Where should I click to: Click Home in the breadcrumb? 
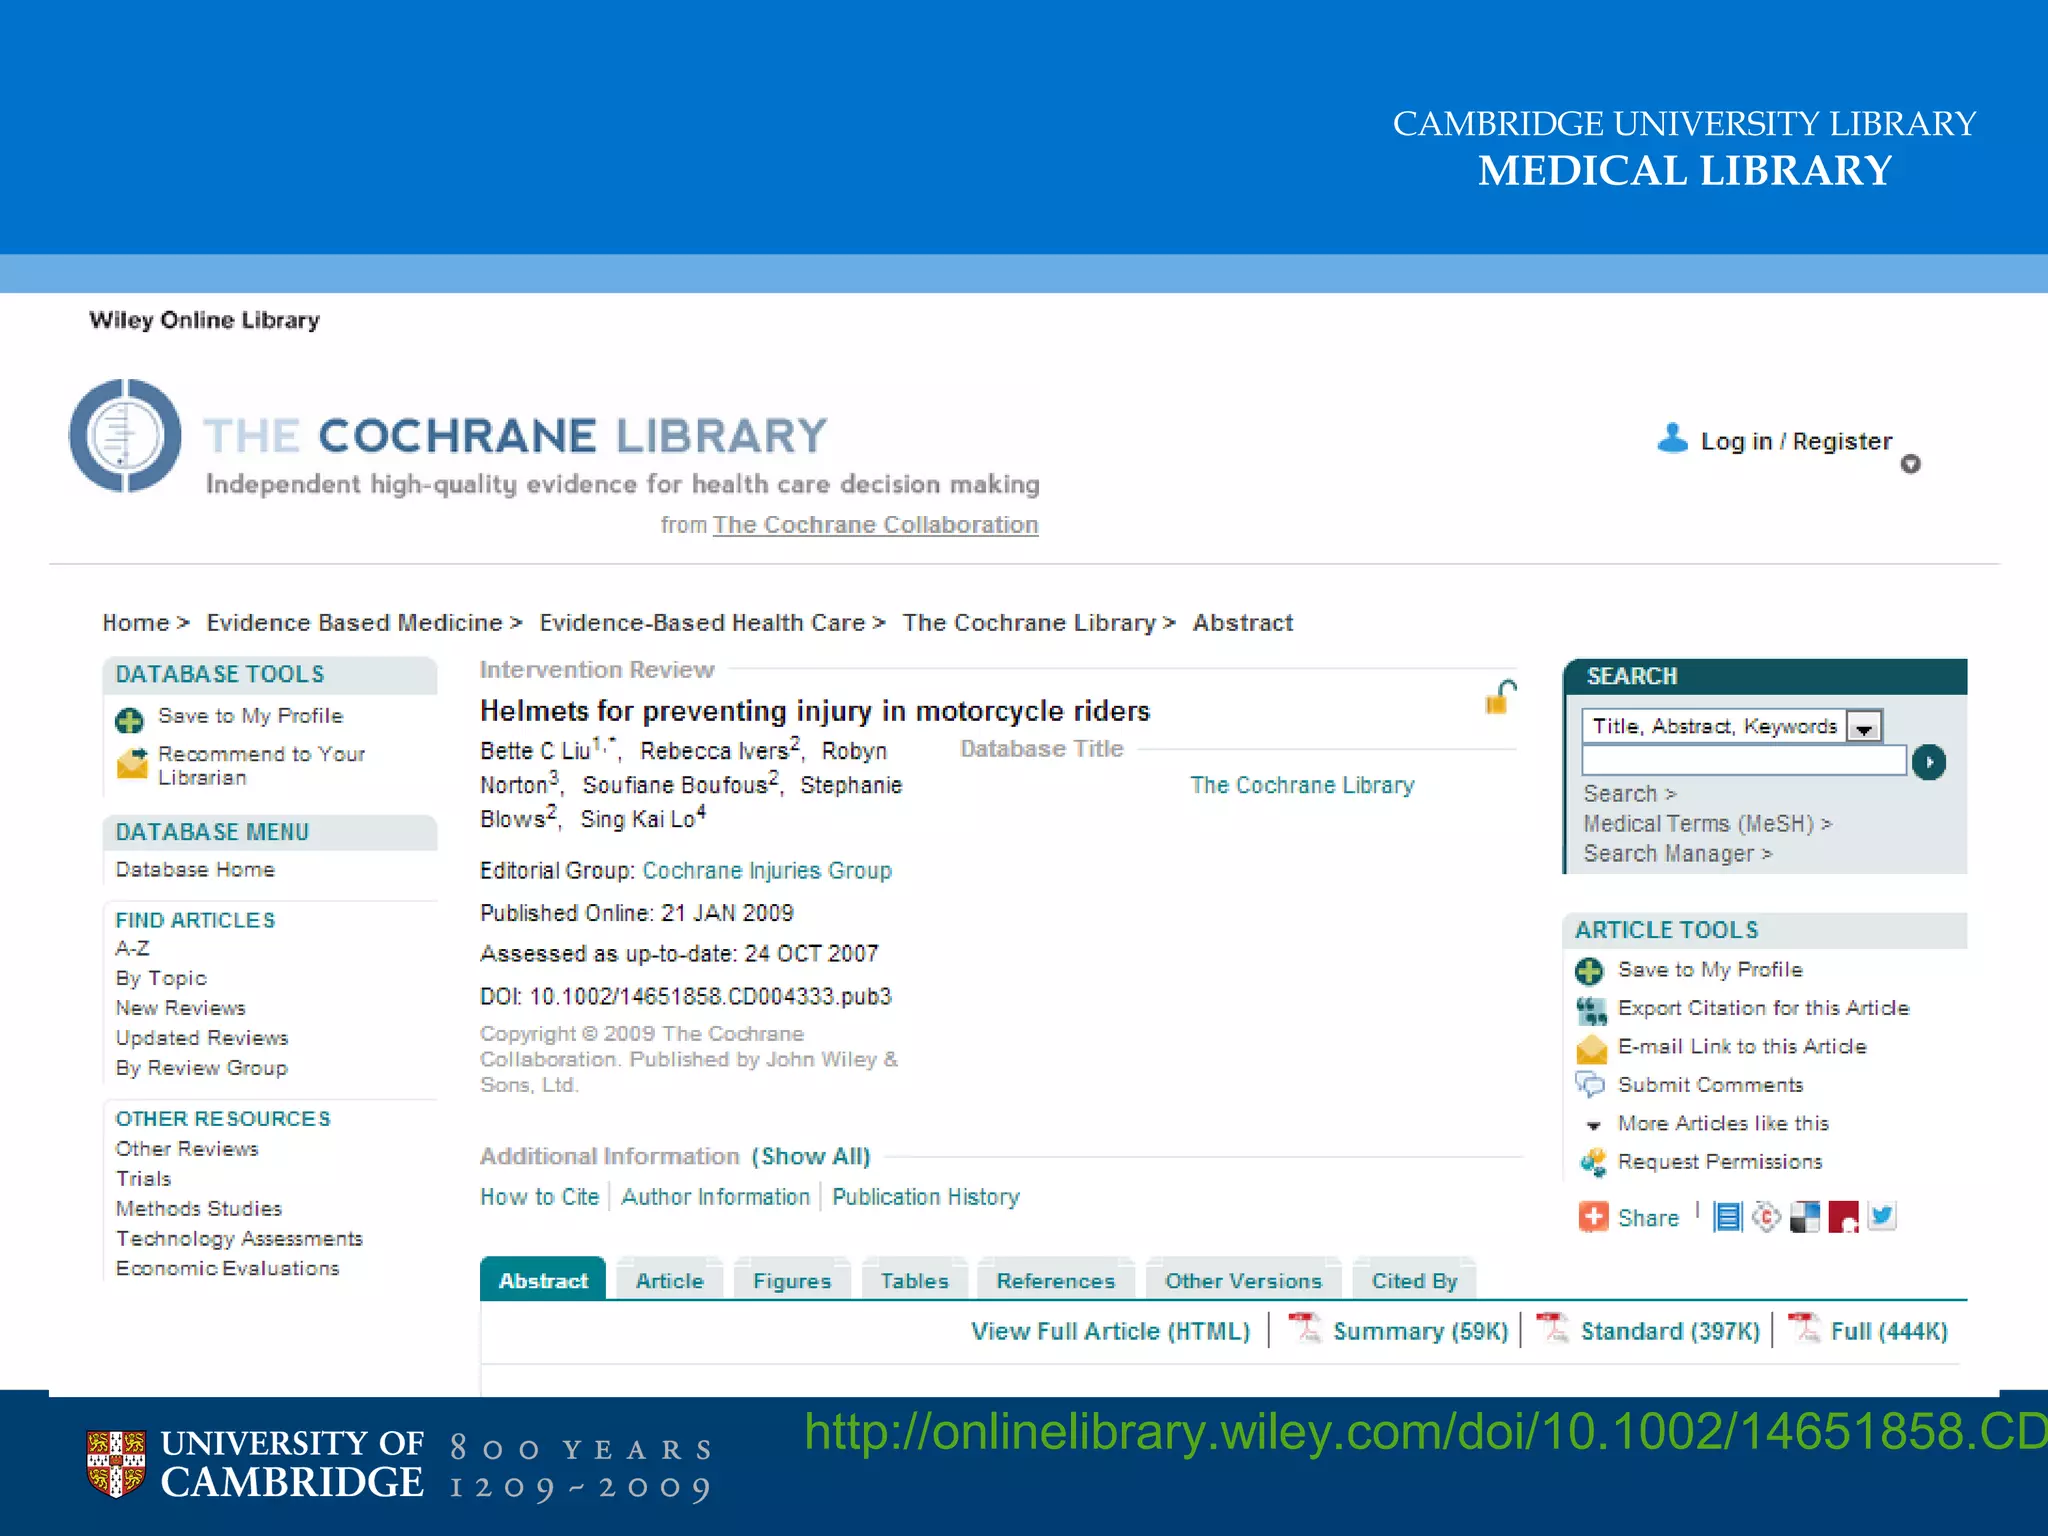[136, 623]
